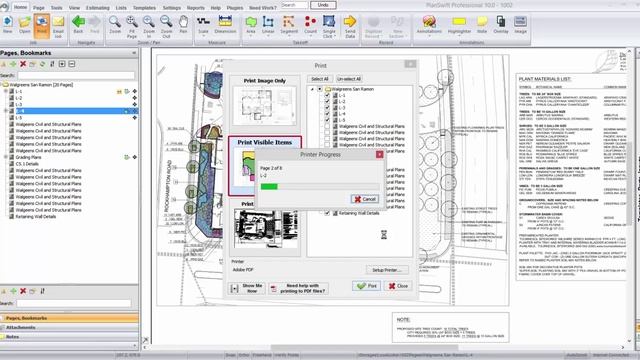Click the collapse-all minus box icon
Viewport: 640px width, 360px height.
click(72, 64)
